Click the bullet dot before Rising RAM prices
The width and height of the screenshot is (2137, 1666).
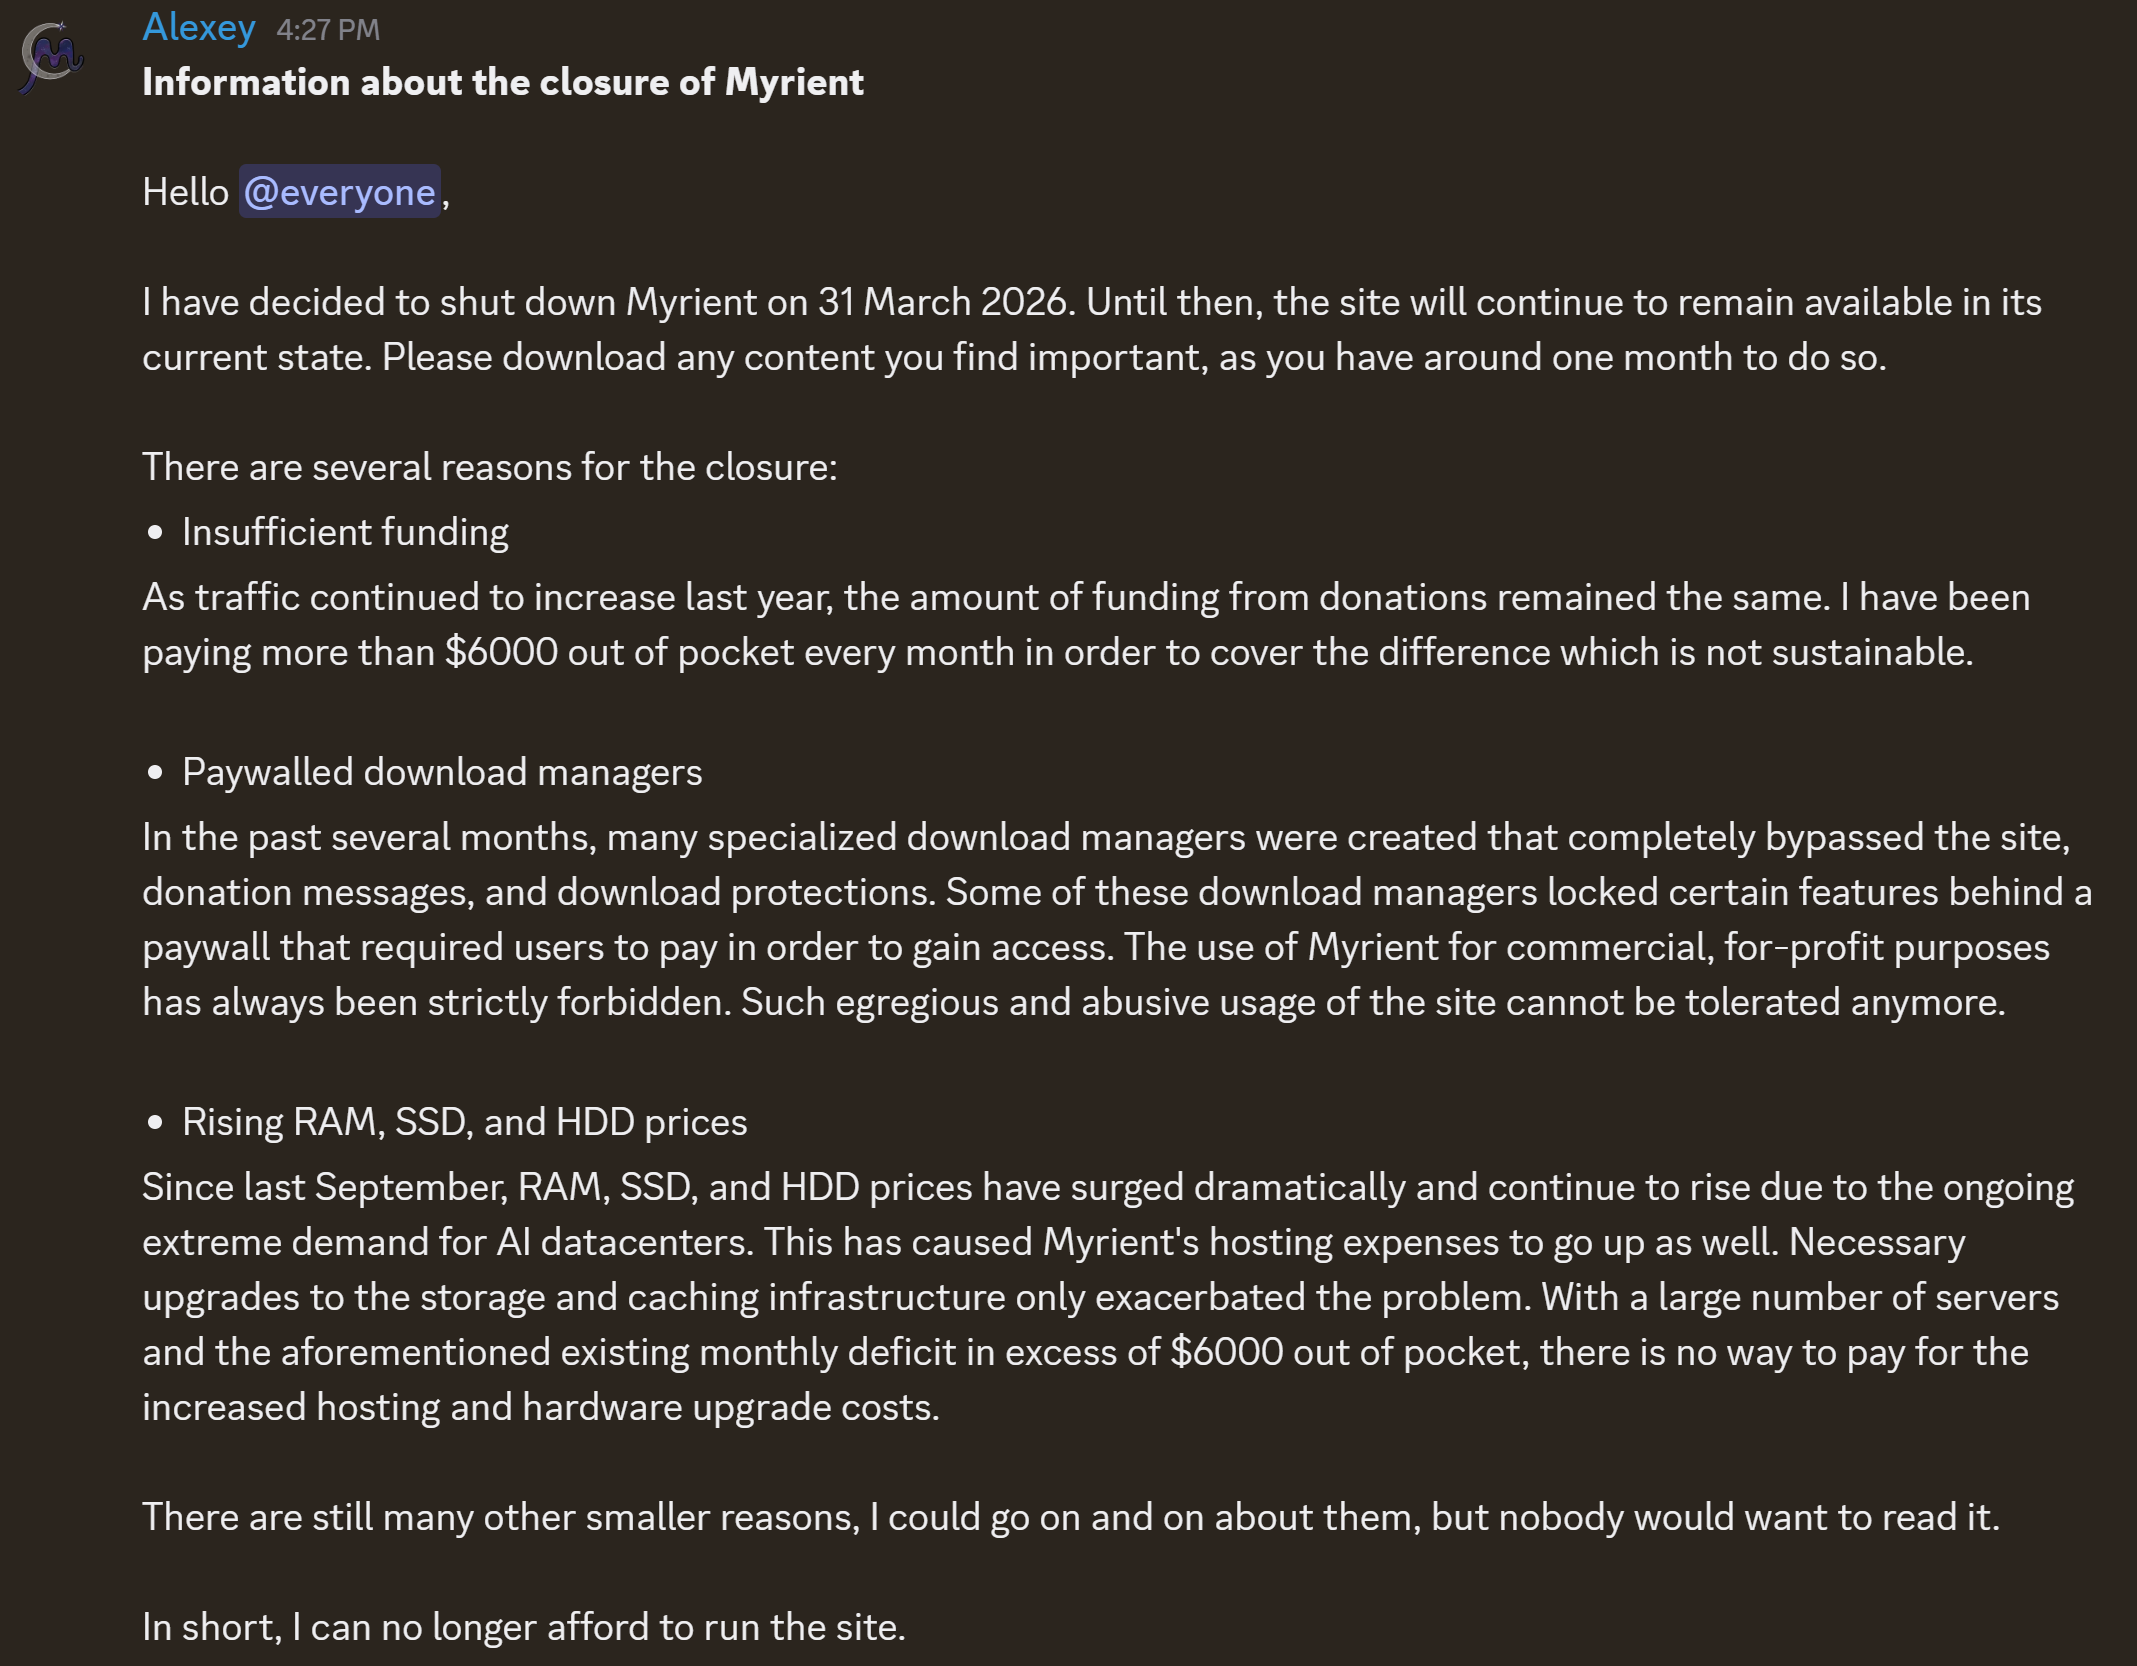155,1123
